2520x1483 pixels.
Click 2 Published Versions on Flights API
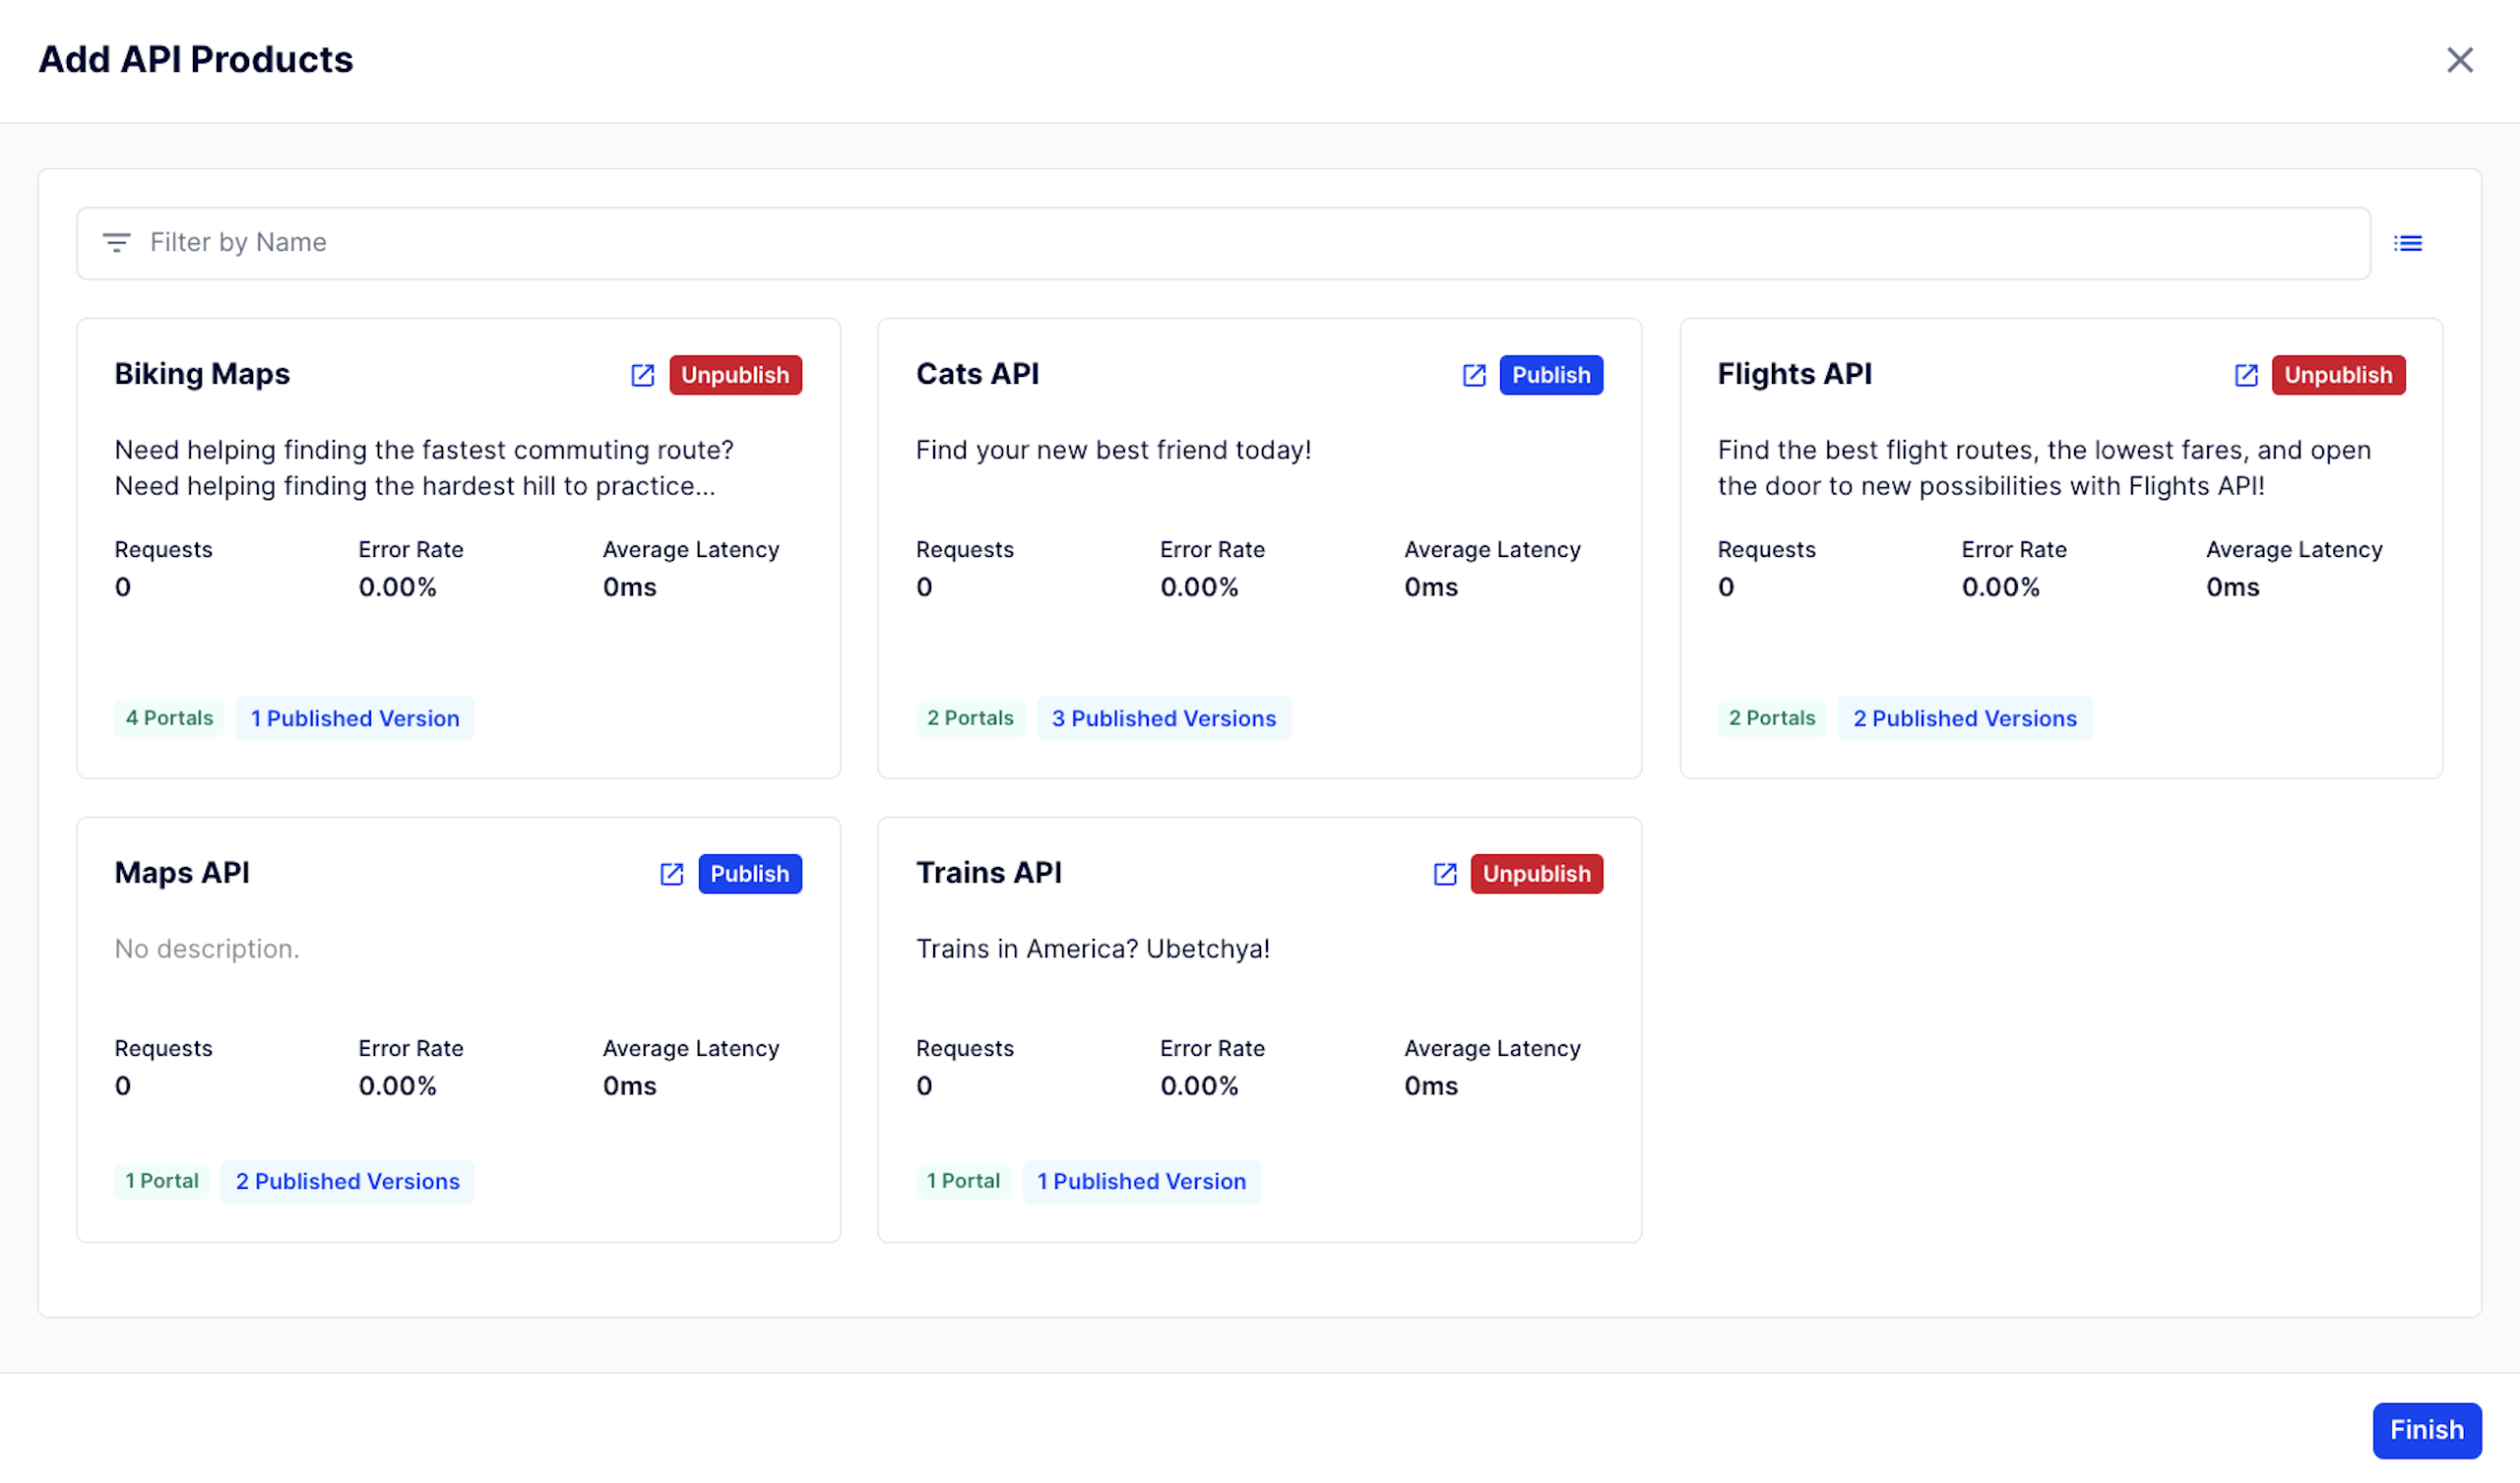click(1964, 718)
